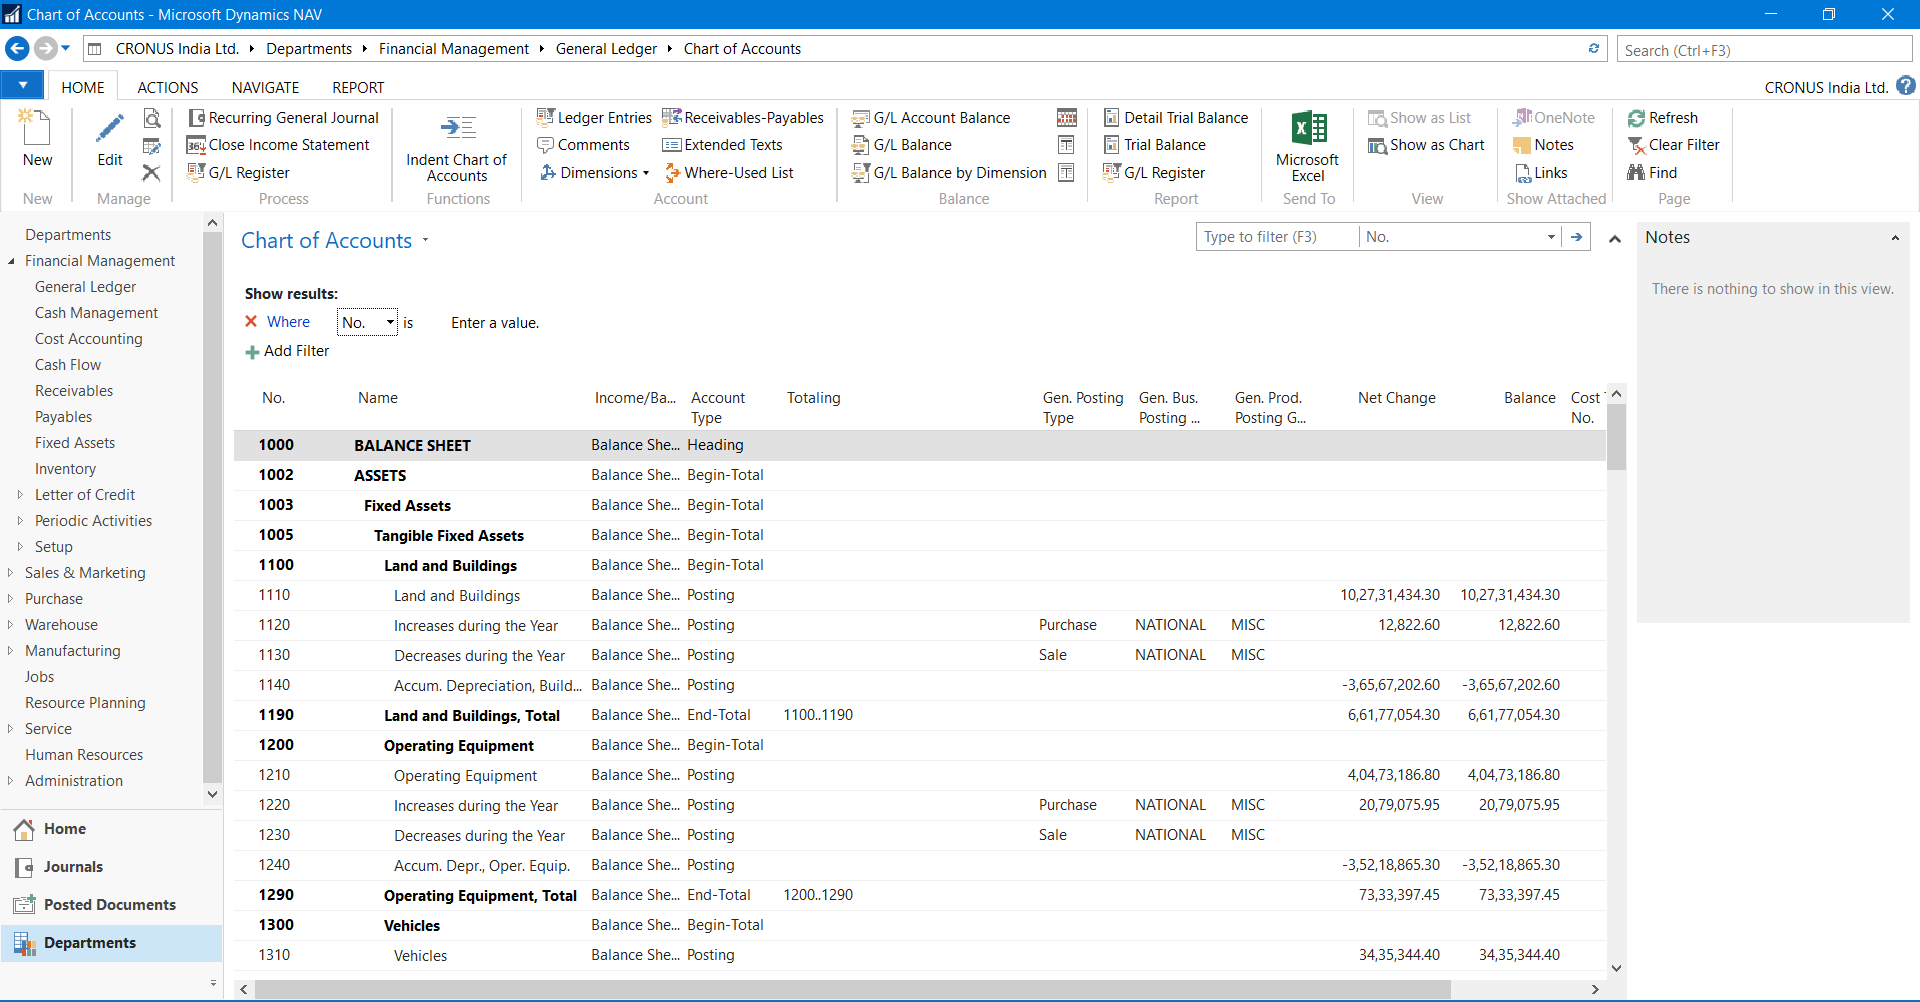Image resolution: width=1920 pixels, height=1002 pixels.
Task: Click the help question mark icon
Action: (x=1906, y=86)
